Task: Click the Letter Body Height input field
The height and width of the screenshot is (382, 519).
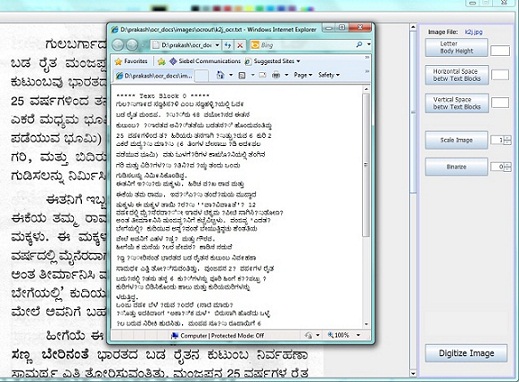Action: click(x=500, y=51)
